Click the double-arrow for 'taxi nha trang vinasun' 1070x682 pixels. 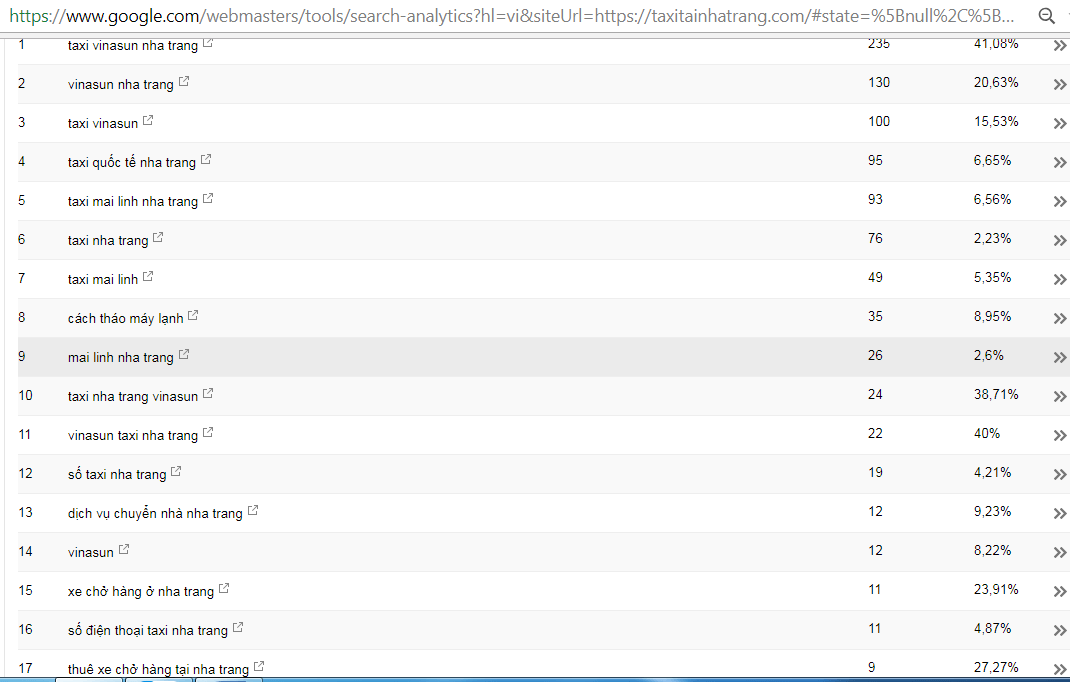tap(1059, 396)
